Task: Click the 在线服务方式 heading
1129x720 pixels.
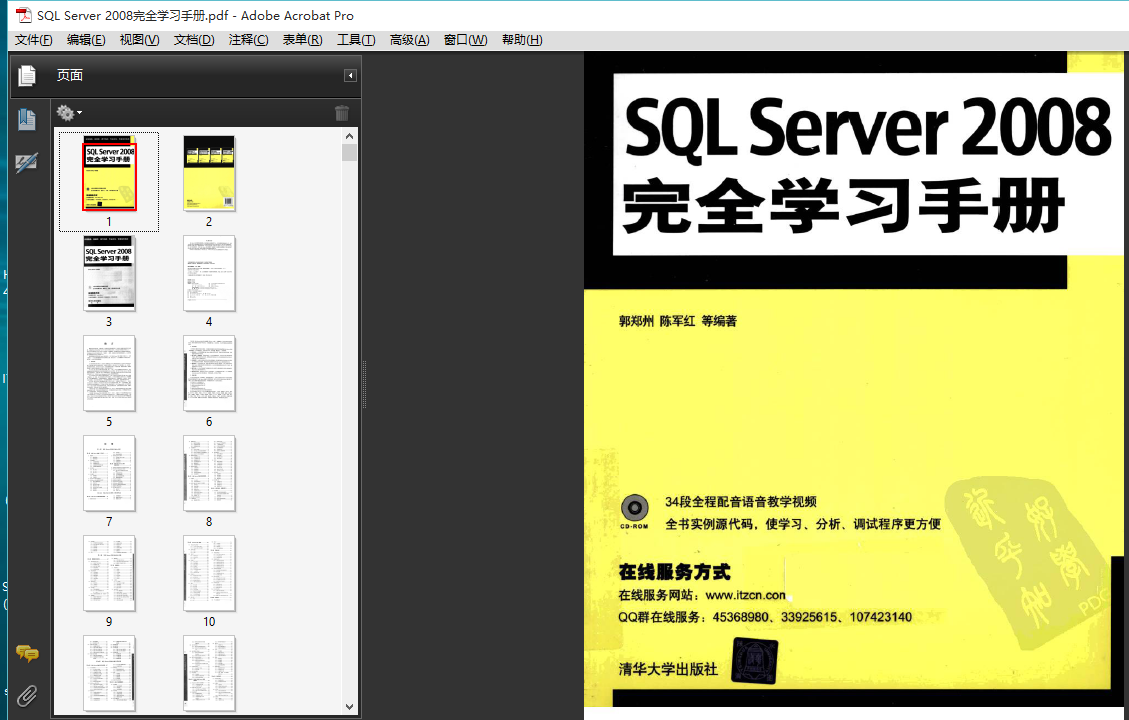Action: coord(675,572)
